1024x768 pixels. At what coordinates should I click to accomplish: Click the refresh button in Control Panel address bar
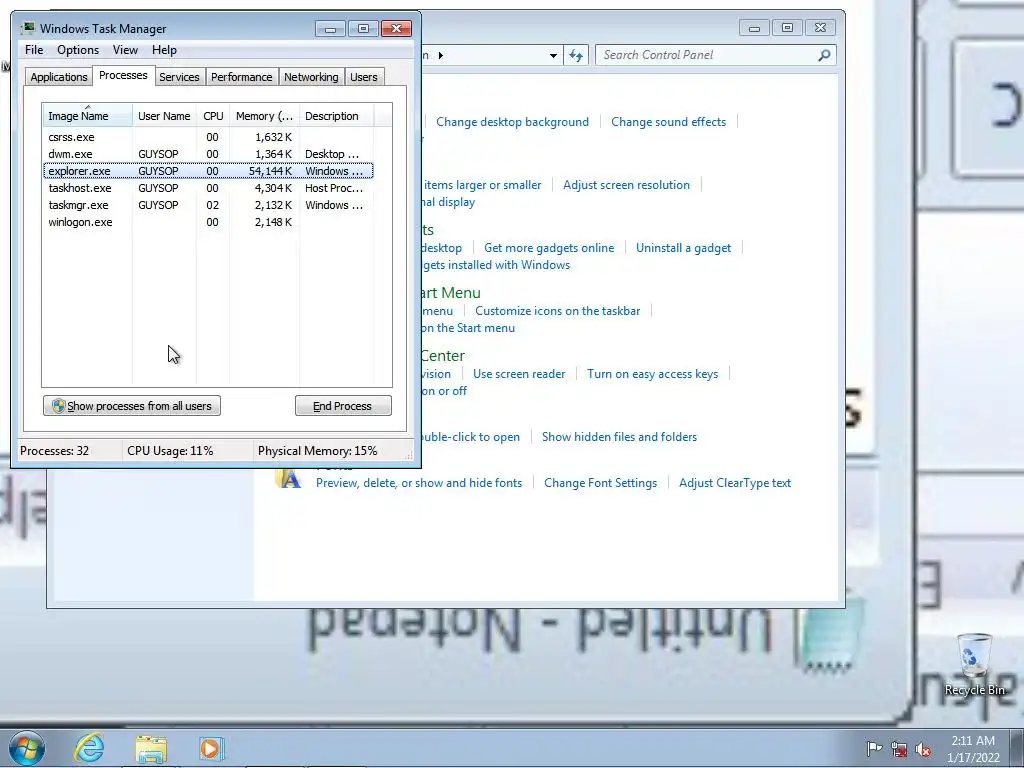(x=575, y=55)
